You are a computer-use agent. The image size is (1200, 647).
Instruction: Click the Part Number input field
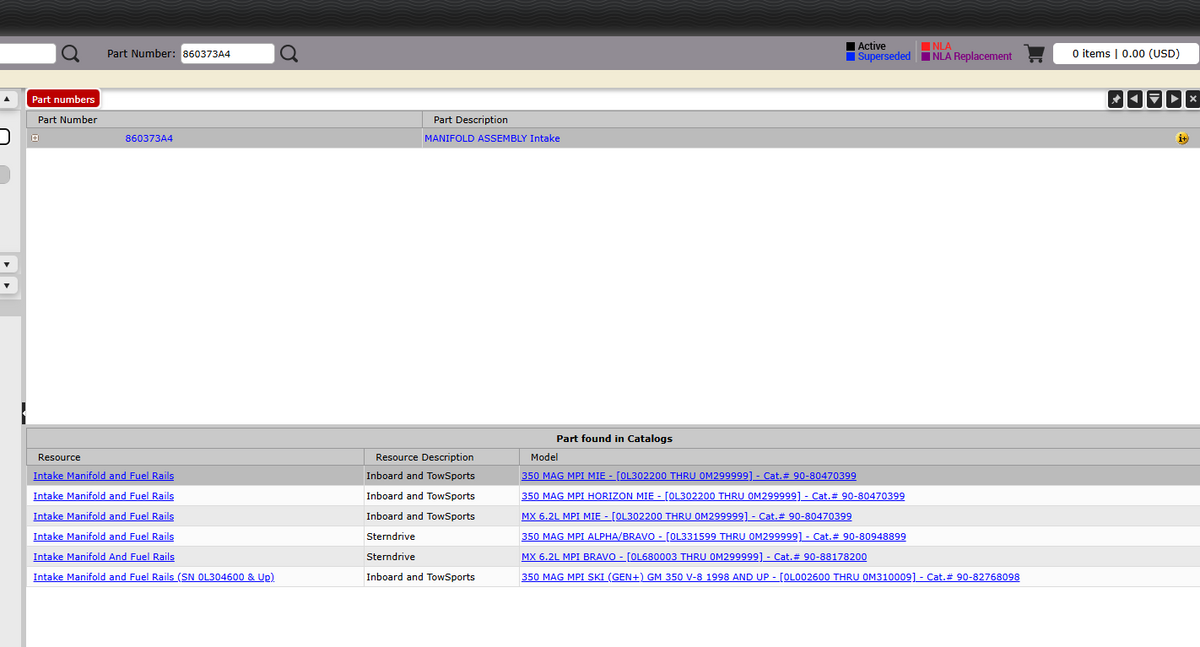227,54
